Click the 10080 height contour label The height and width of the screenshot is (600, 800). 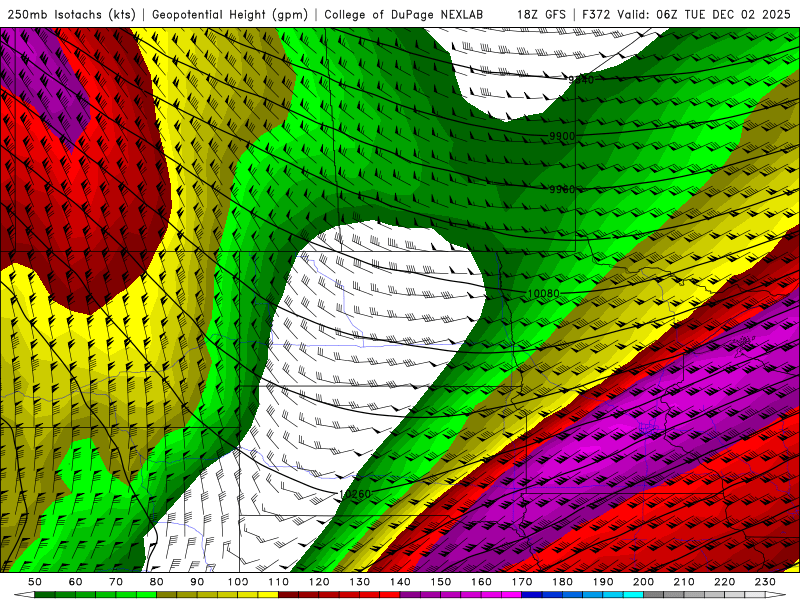543,293
